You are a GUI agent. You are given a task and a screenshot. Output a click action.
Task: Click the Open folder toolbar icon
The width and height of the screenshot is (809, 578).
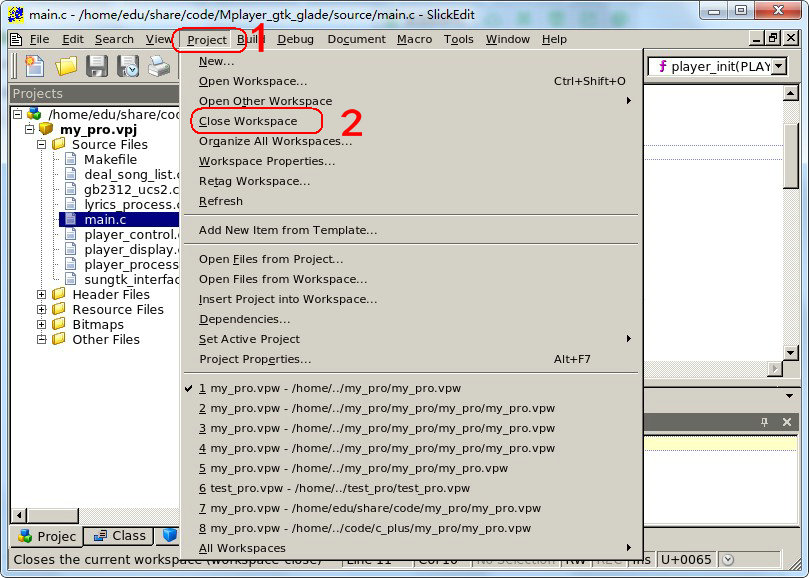point(66,66)
